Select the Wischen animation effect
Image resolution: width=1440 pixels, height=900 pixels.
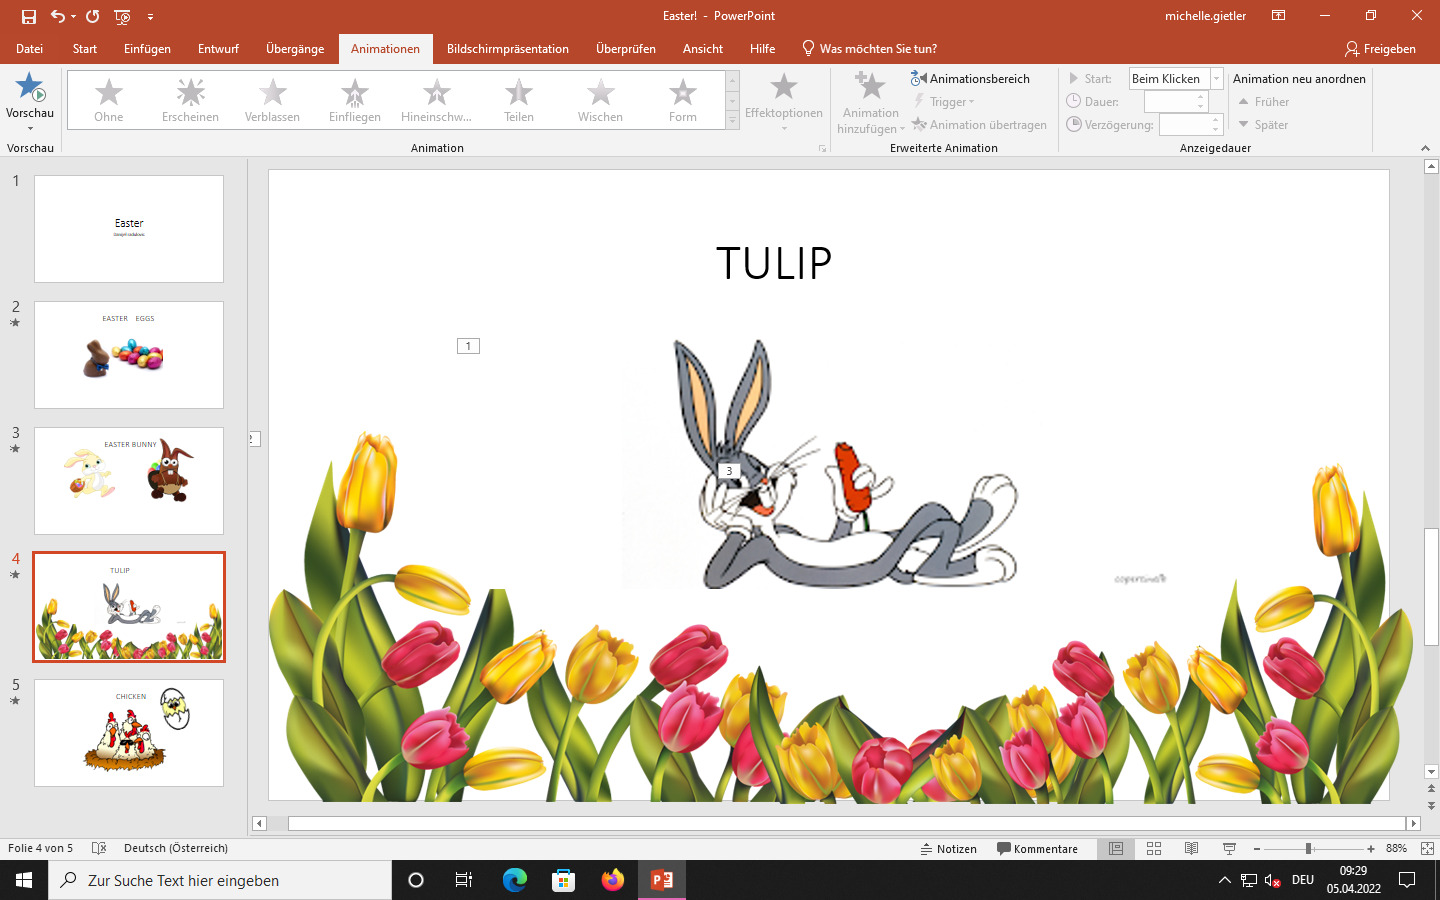600,101
